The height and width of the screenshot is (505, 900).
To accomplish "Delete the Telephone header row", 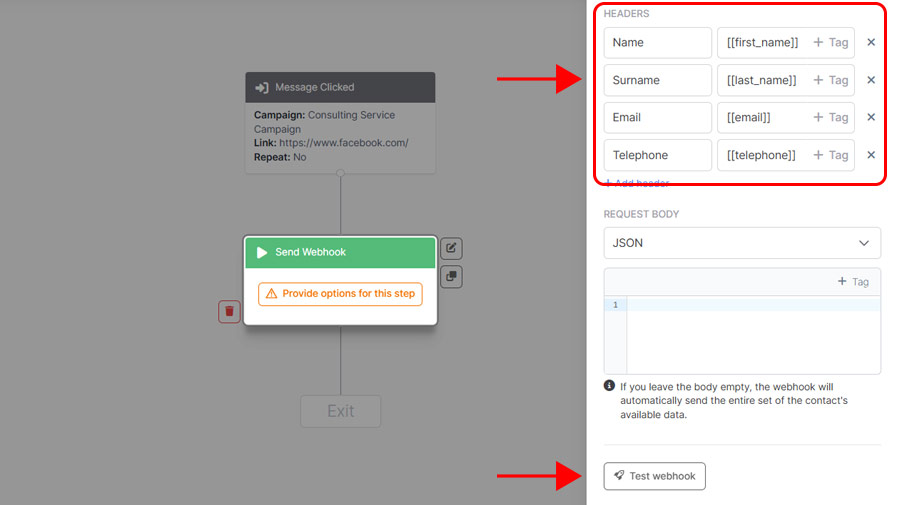I will coord(870,155).
